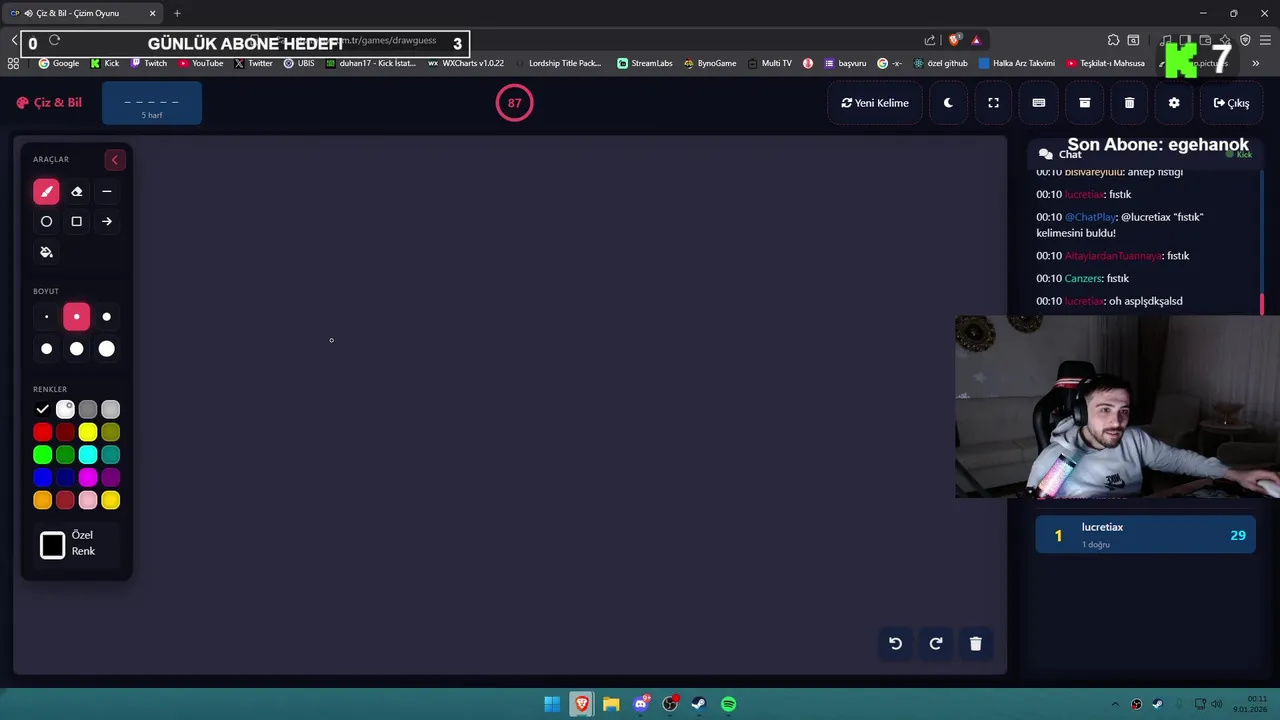
Task: Show hidden system tray icons
Action: click(1115, 704)
